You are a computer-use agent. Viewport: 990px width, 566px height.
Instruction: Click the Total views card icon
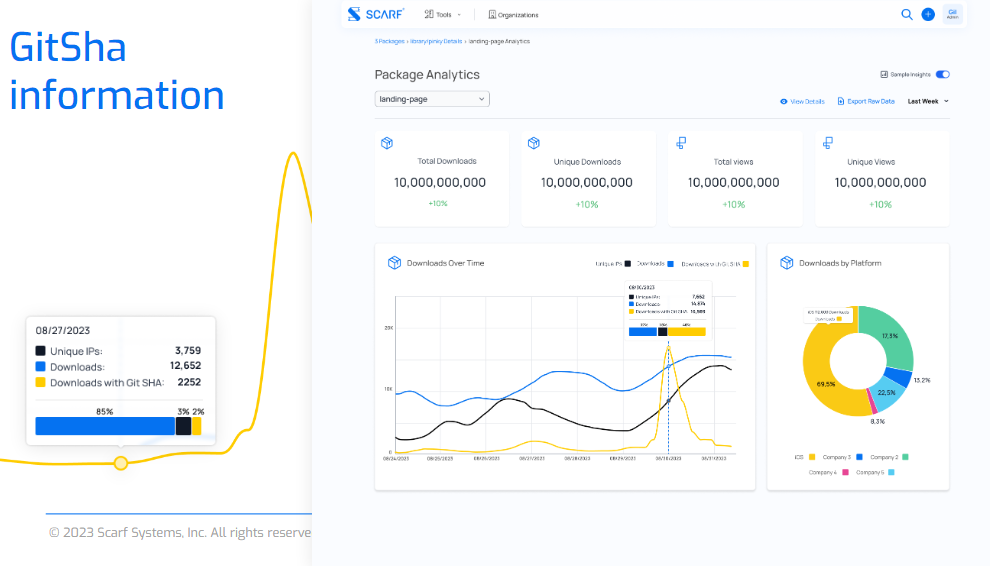pyautogui.click(x=681, y=143)
